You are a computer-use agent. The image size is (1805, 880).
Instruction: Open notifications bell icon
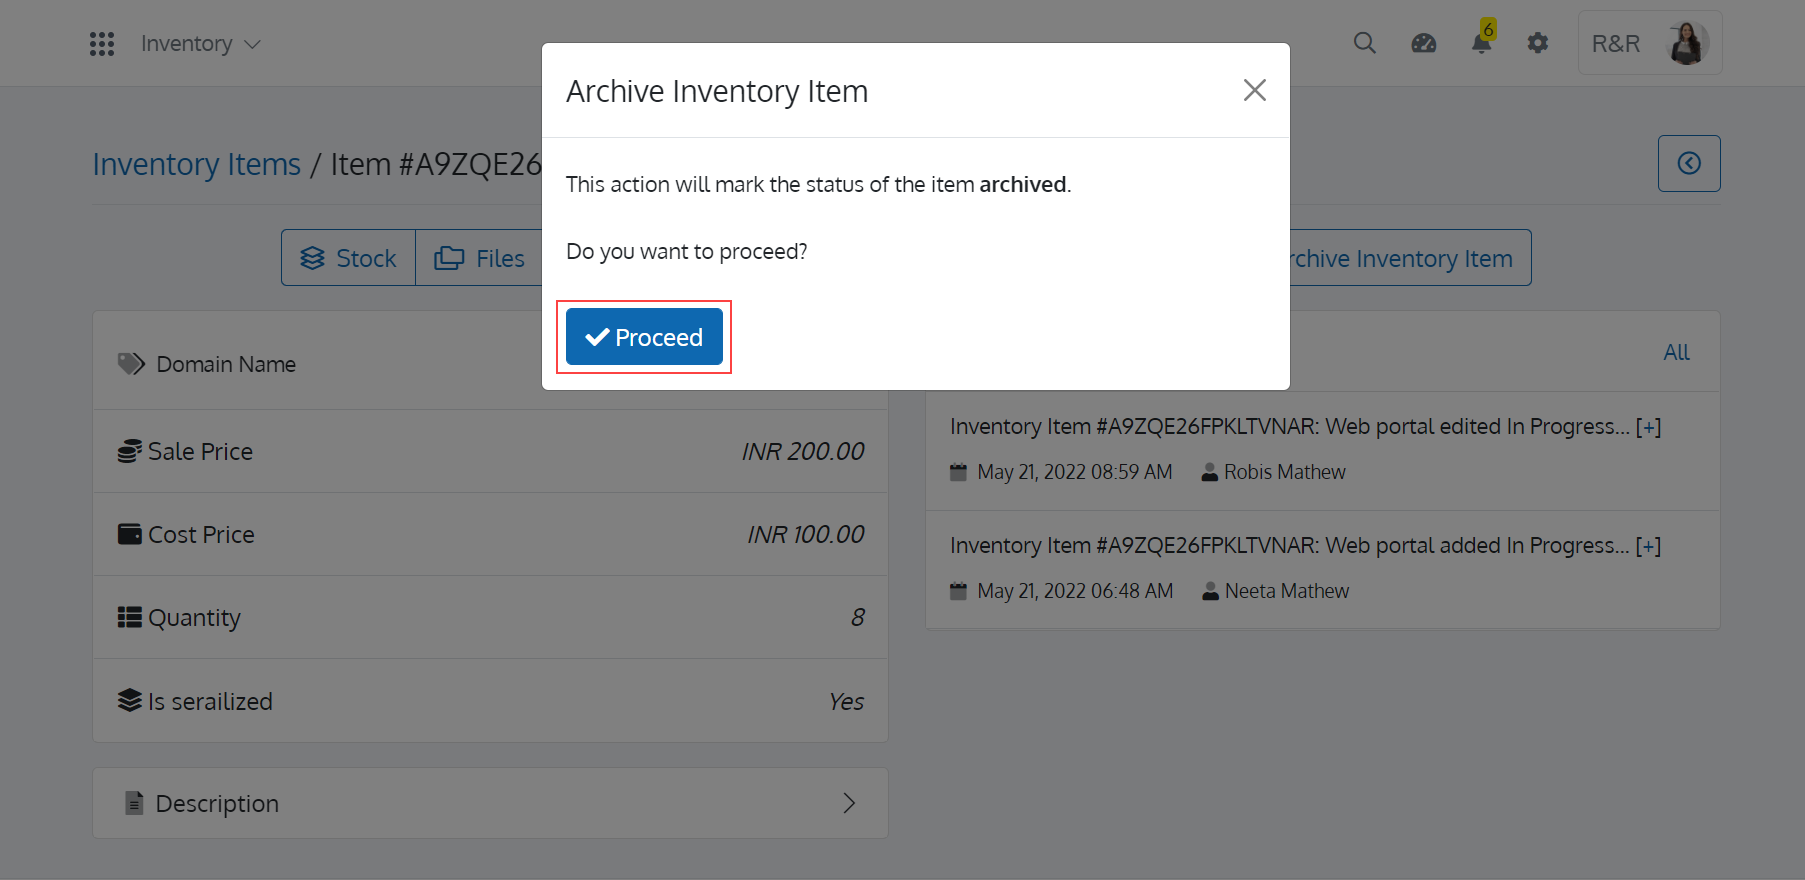click(1482, 43)
